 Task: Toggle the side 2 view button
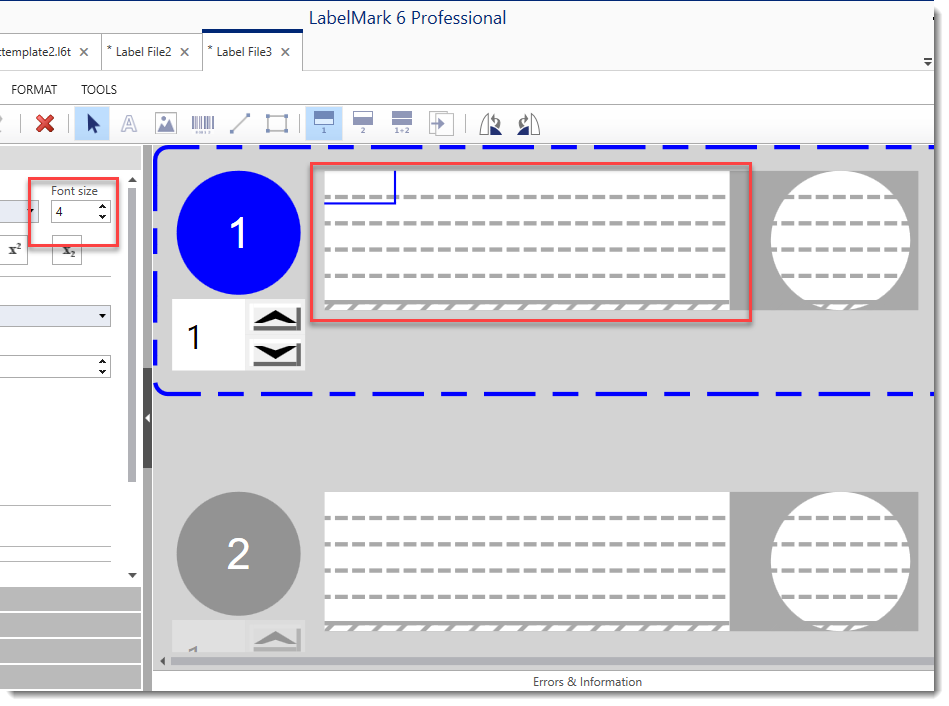point(362,123)
